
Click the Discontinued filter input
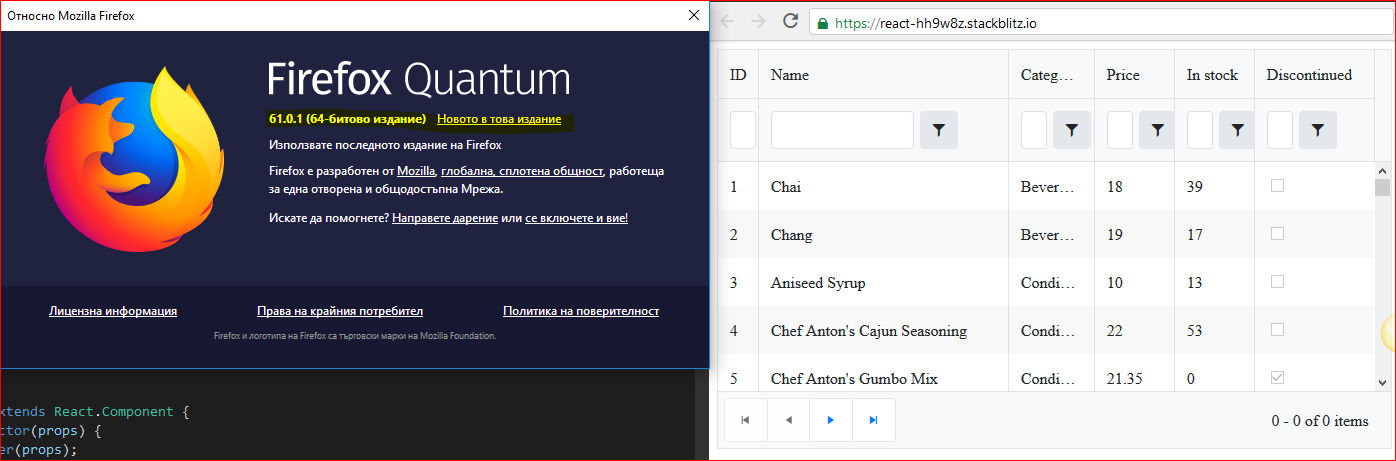pos(1280,130)
